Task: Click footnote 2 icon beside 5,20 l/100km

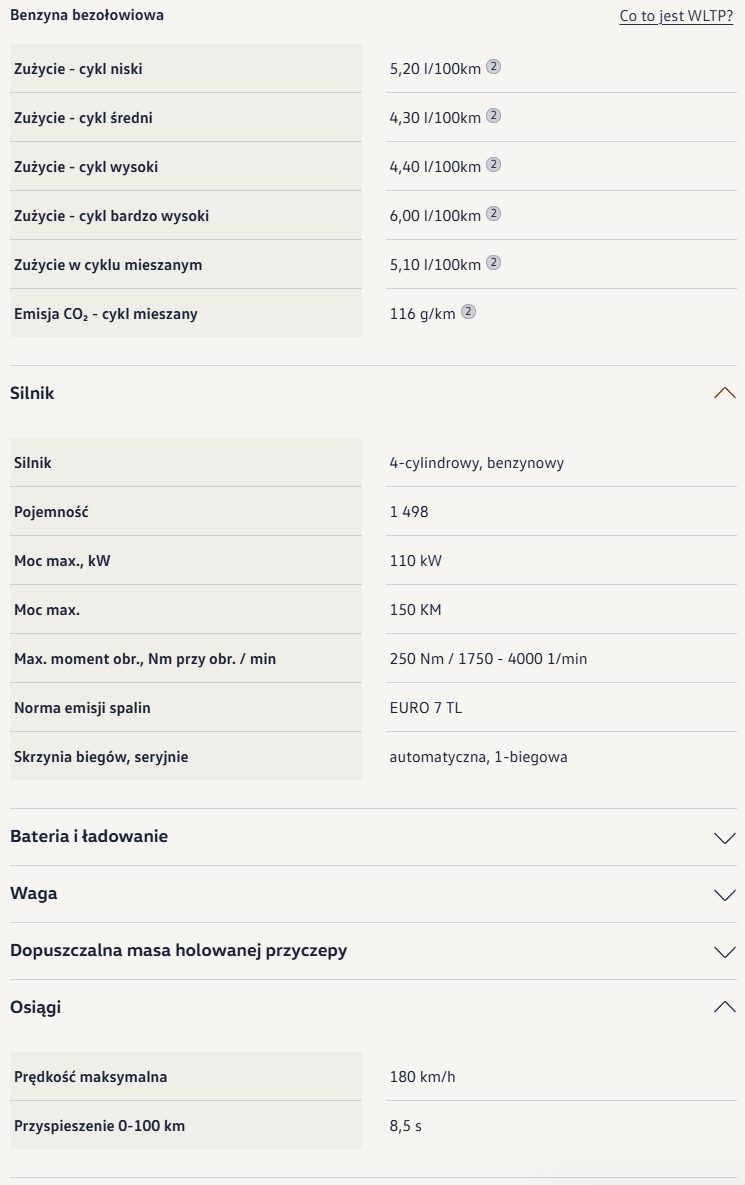Action: [x=493, y=67]
